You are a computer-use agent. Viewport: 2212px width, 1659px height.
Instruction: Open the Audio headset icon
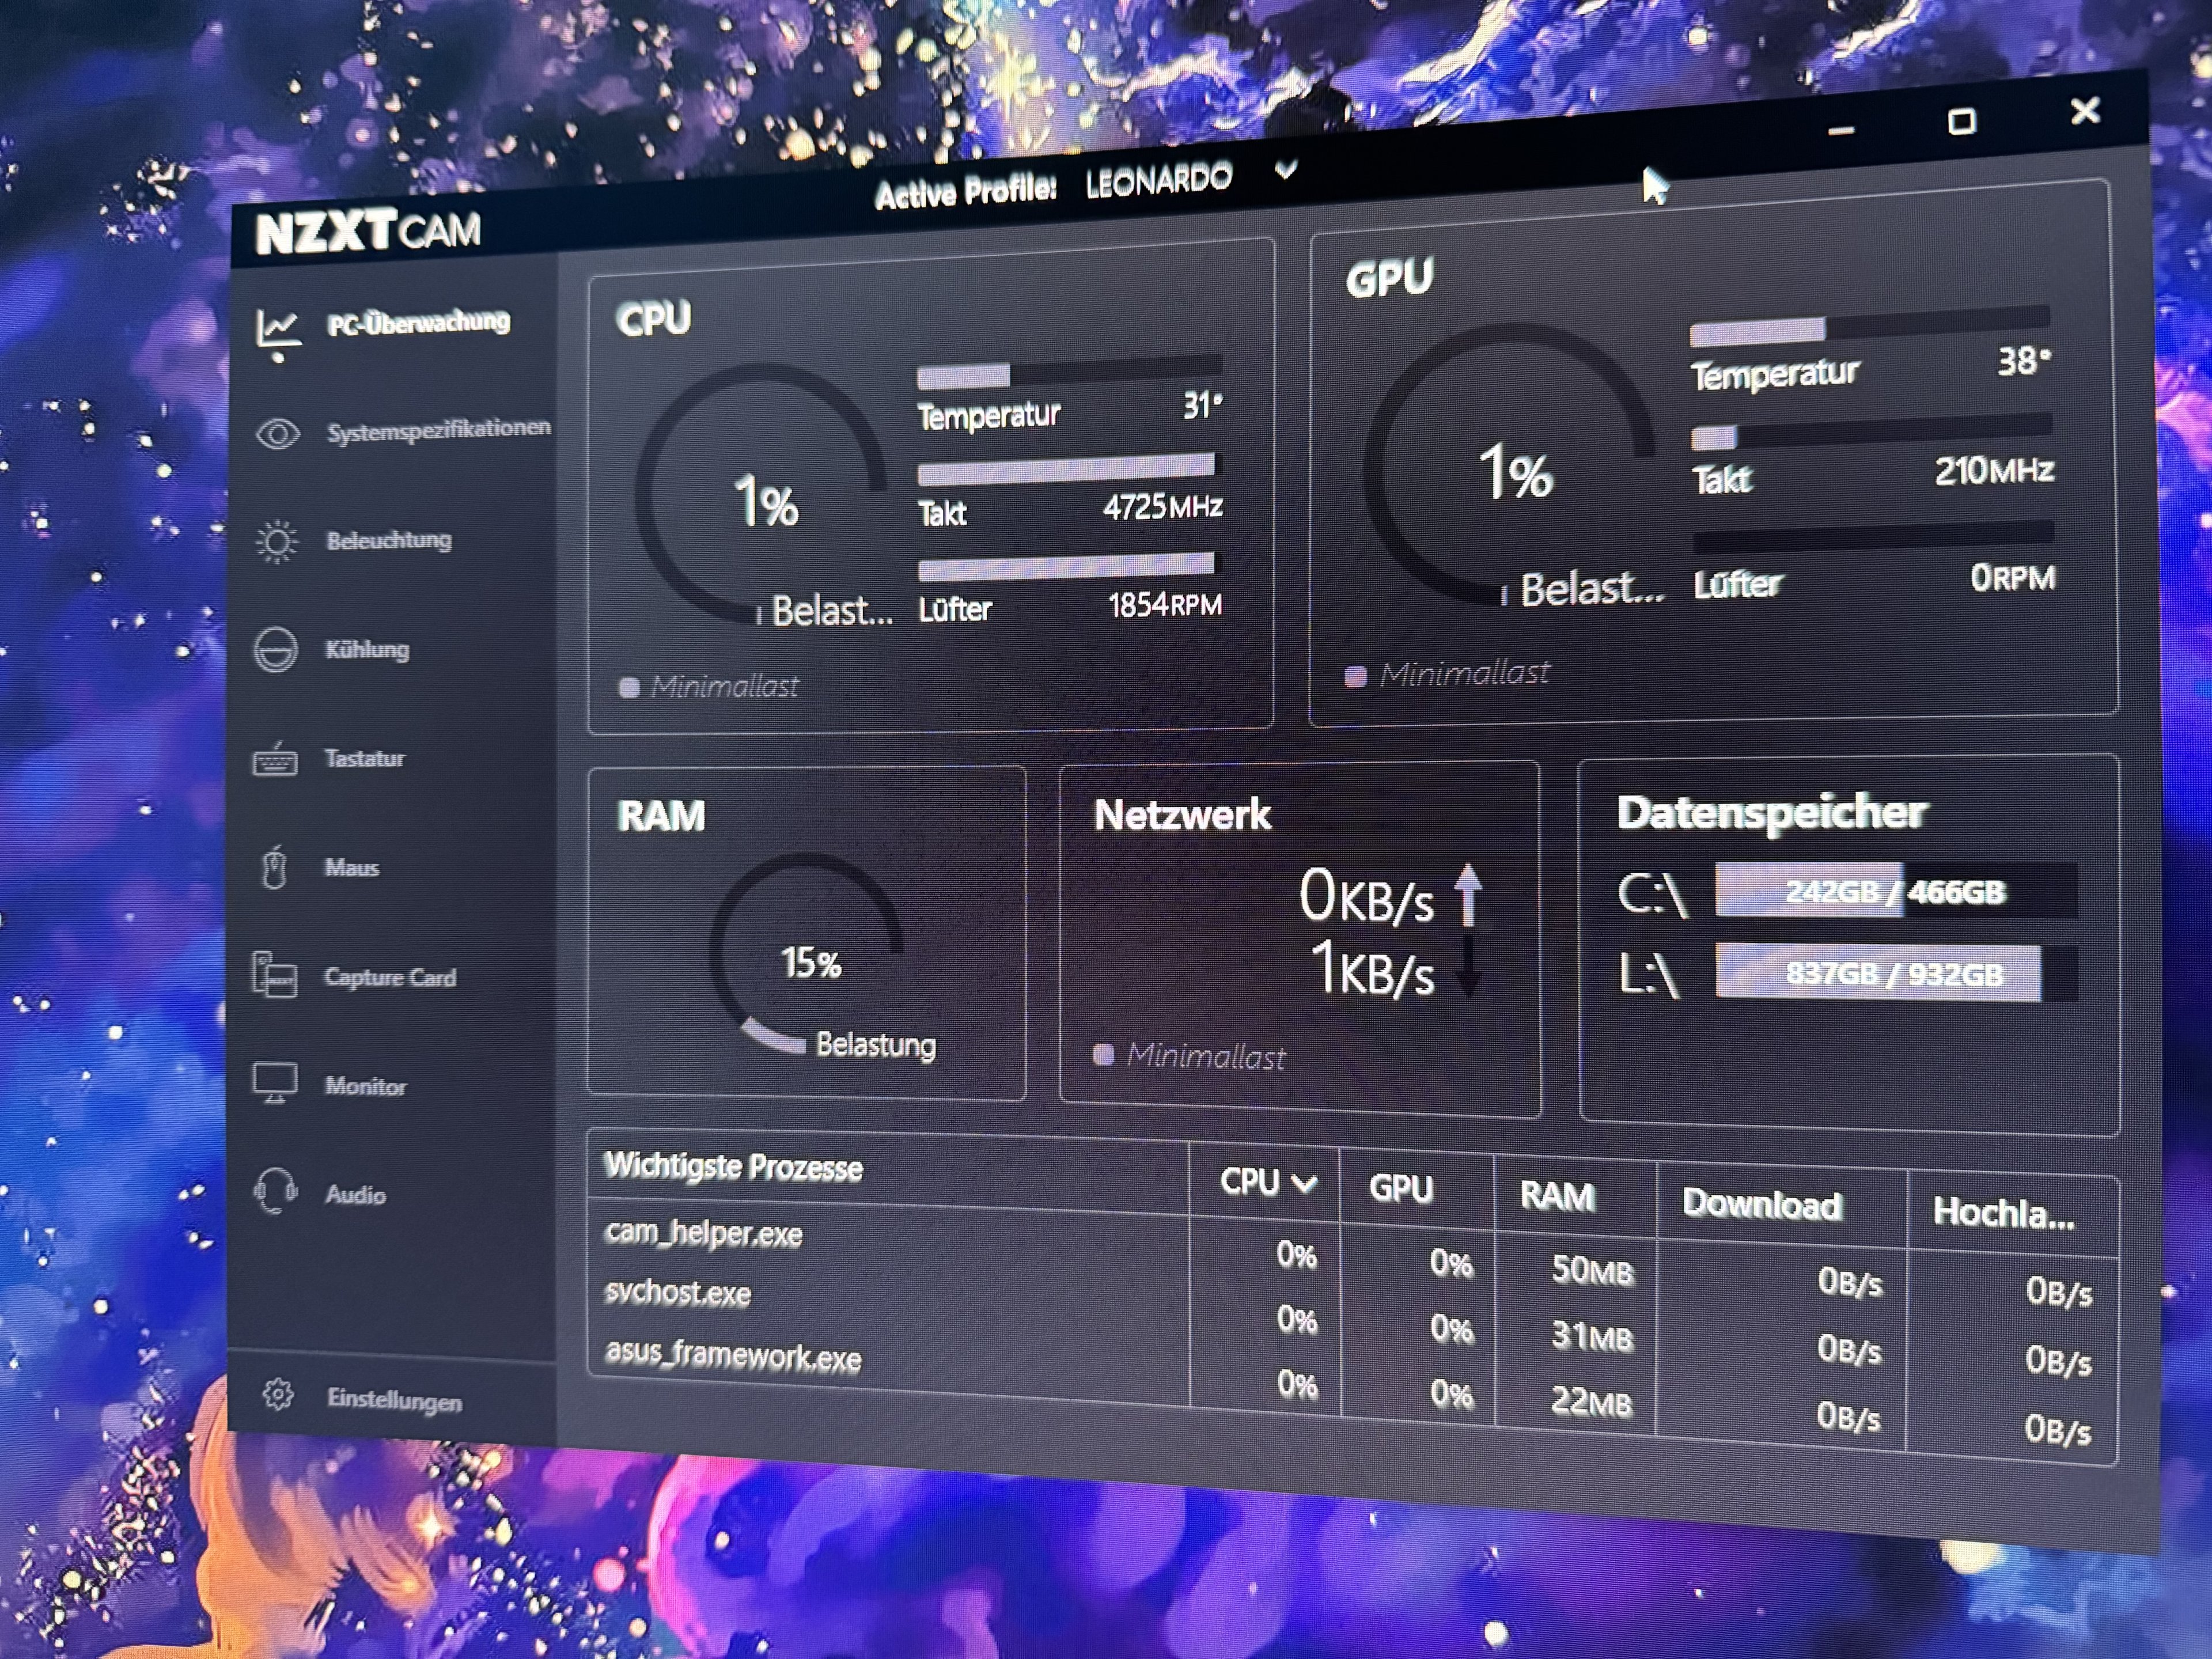(275, 1192)
